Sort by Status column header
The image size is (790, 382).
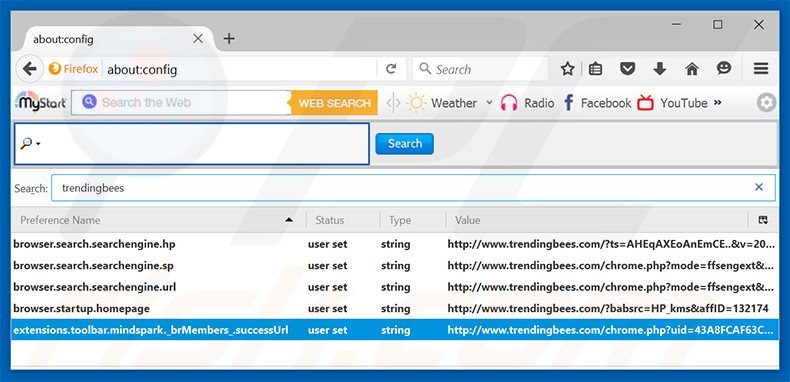[343, 220]
